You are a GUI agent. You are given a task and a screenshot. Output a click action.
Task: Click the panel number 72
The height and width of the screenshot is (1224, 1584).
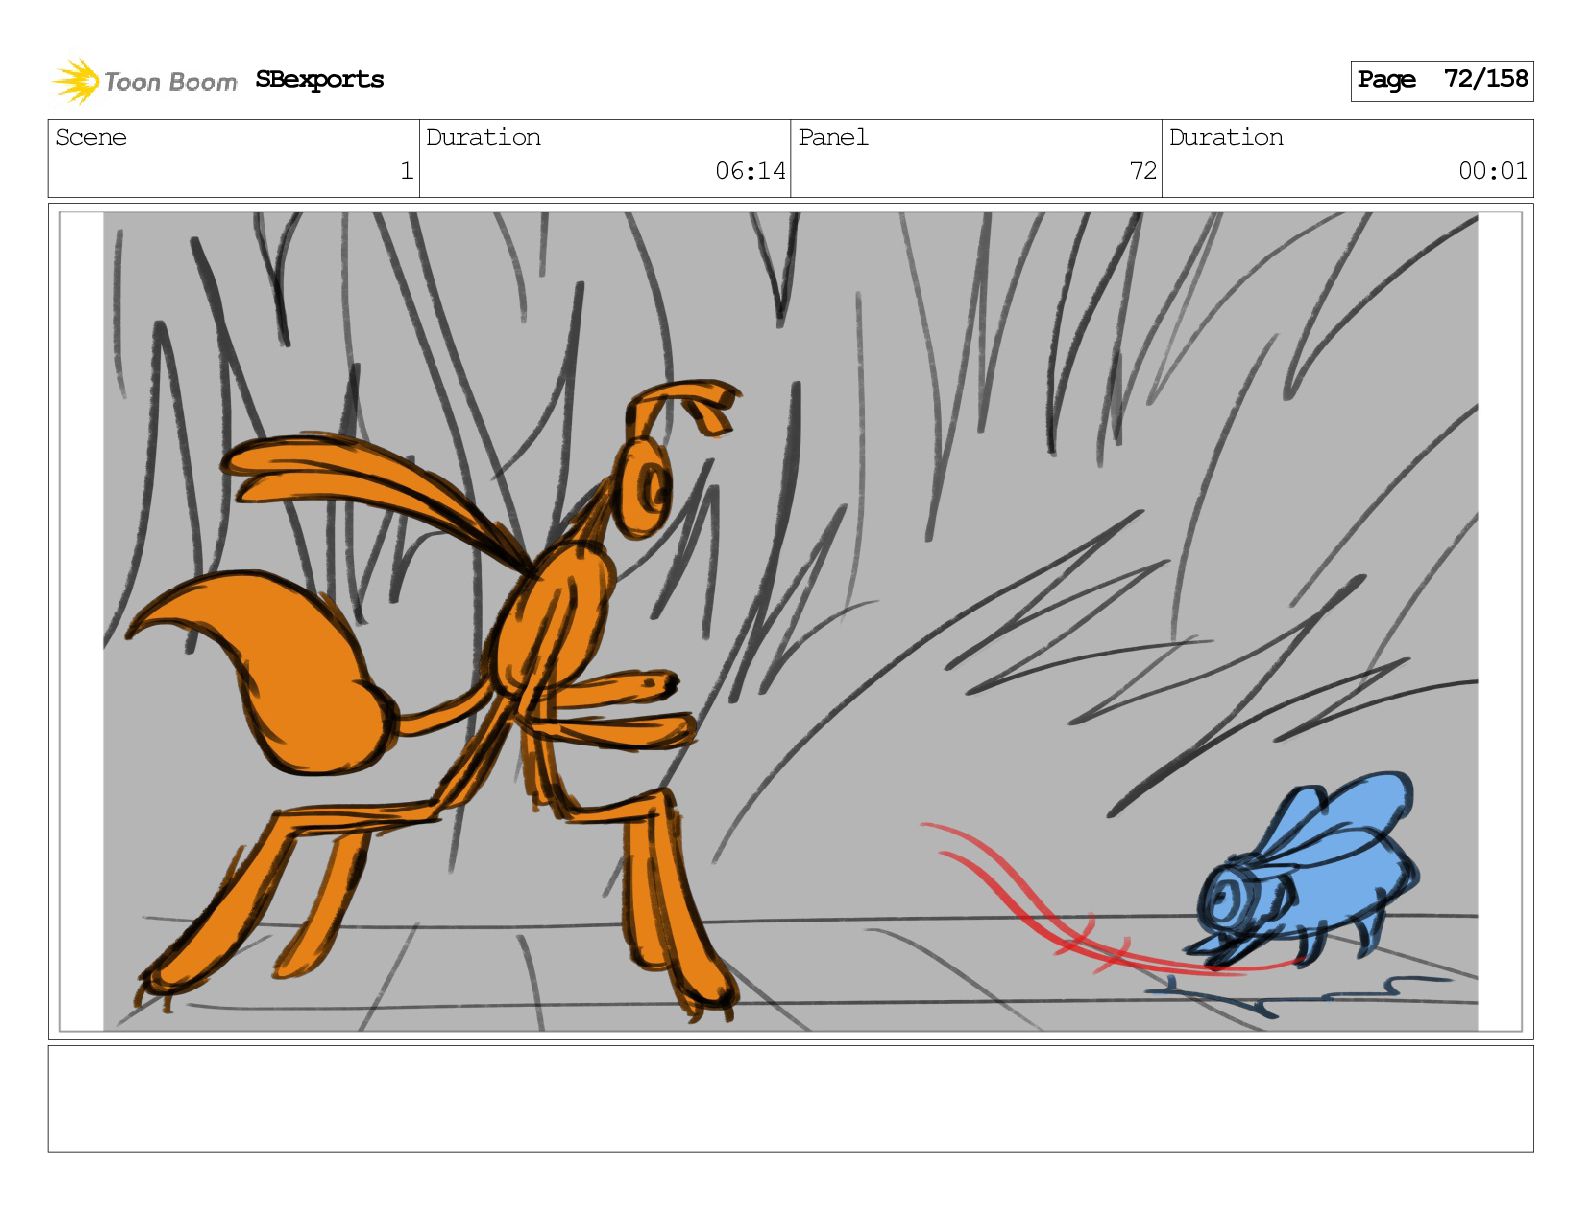point(1143,171)
